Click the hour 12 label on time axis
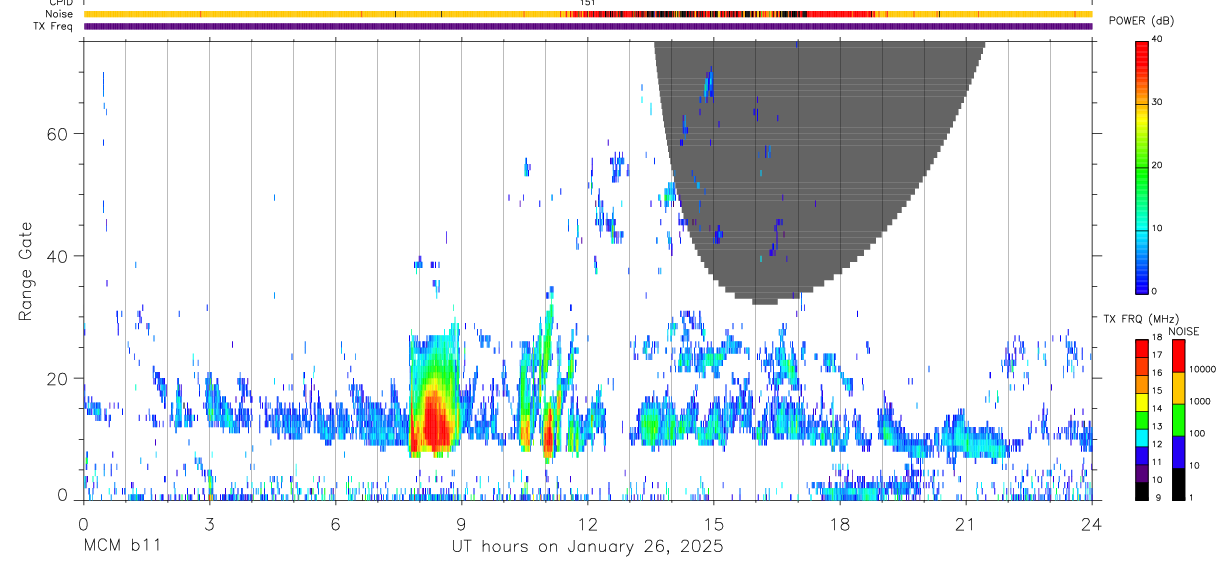 587,523
